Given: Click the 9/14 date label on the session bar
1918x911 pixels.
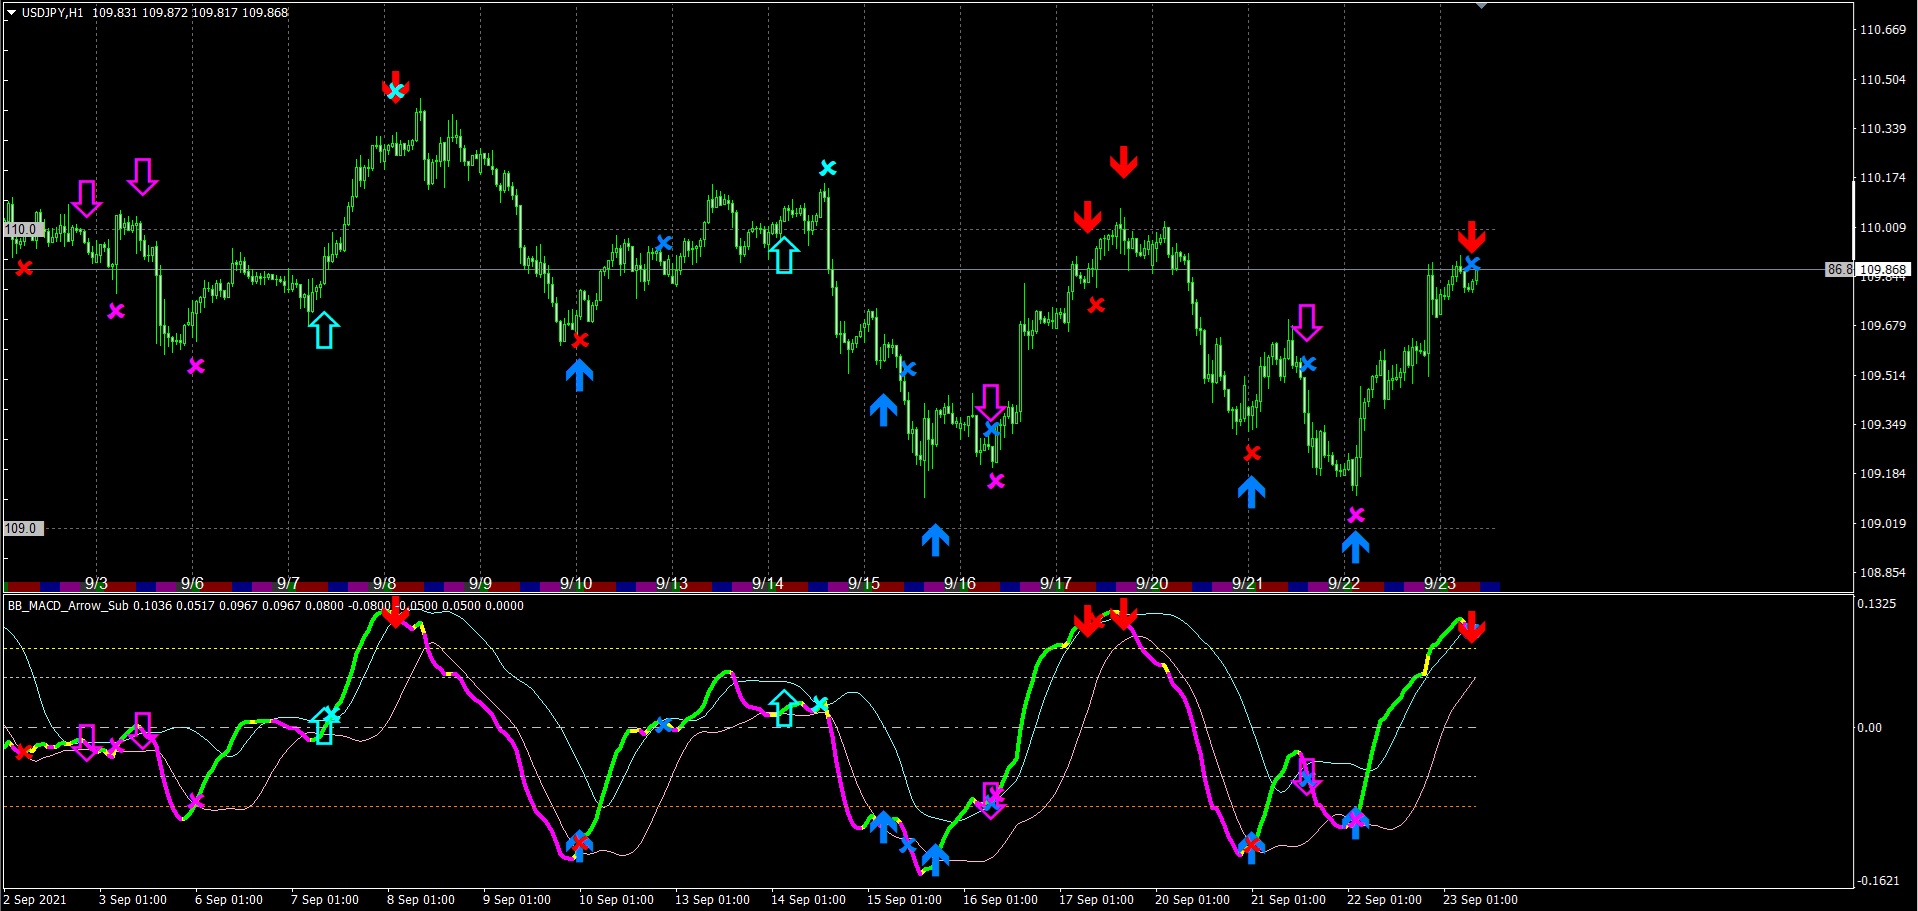Looking at the screenshot, I should [768, 584].
